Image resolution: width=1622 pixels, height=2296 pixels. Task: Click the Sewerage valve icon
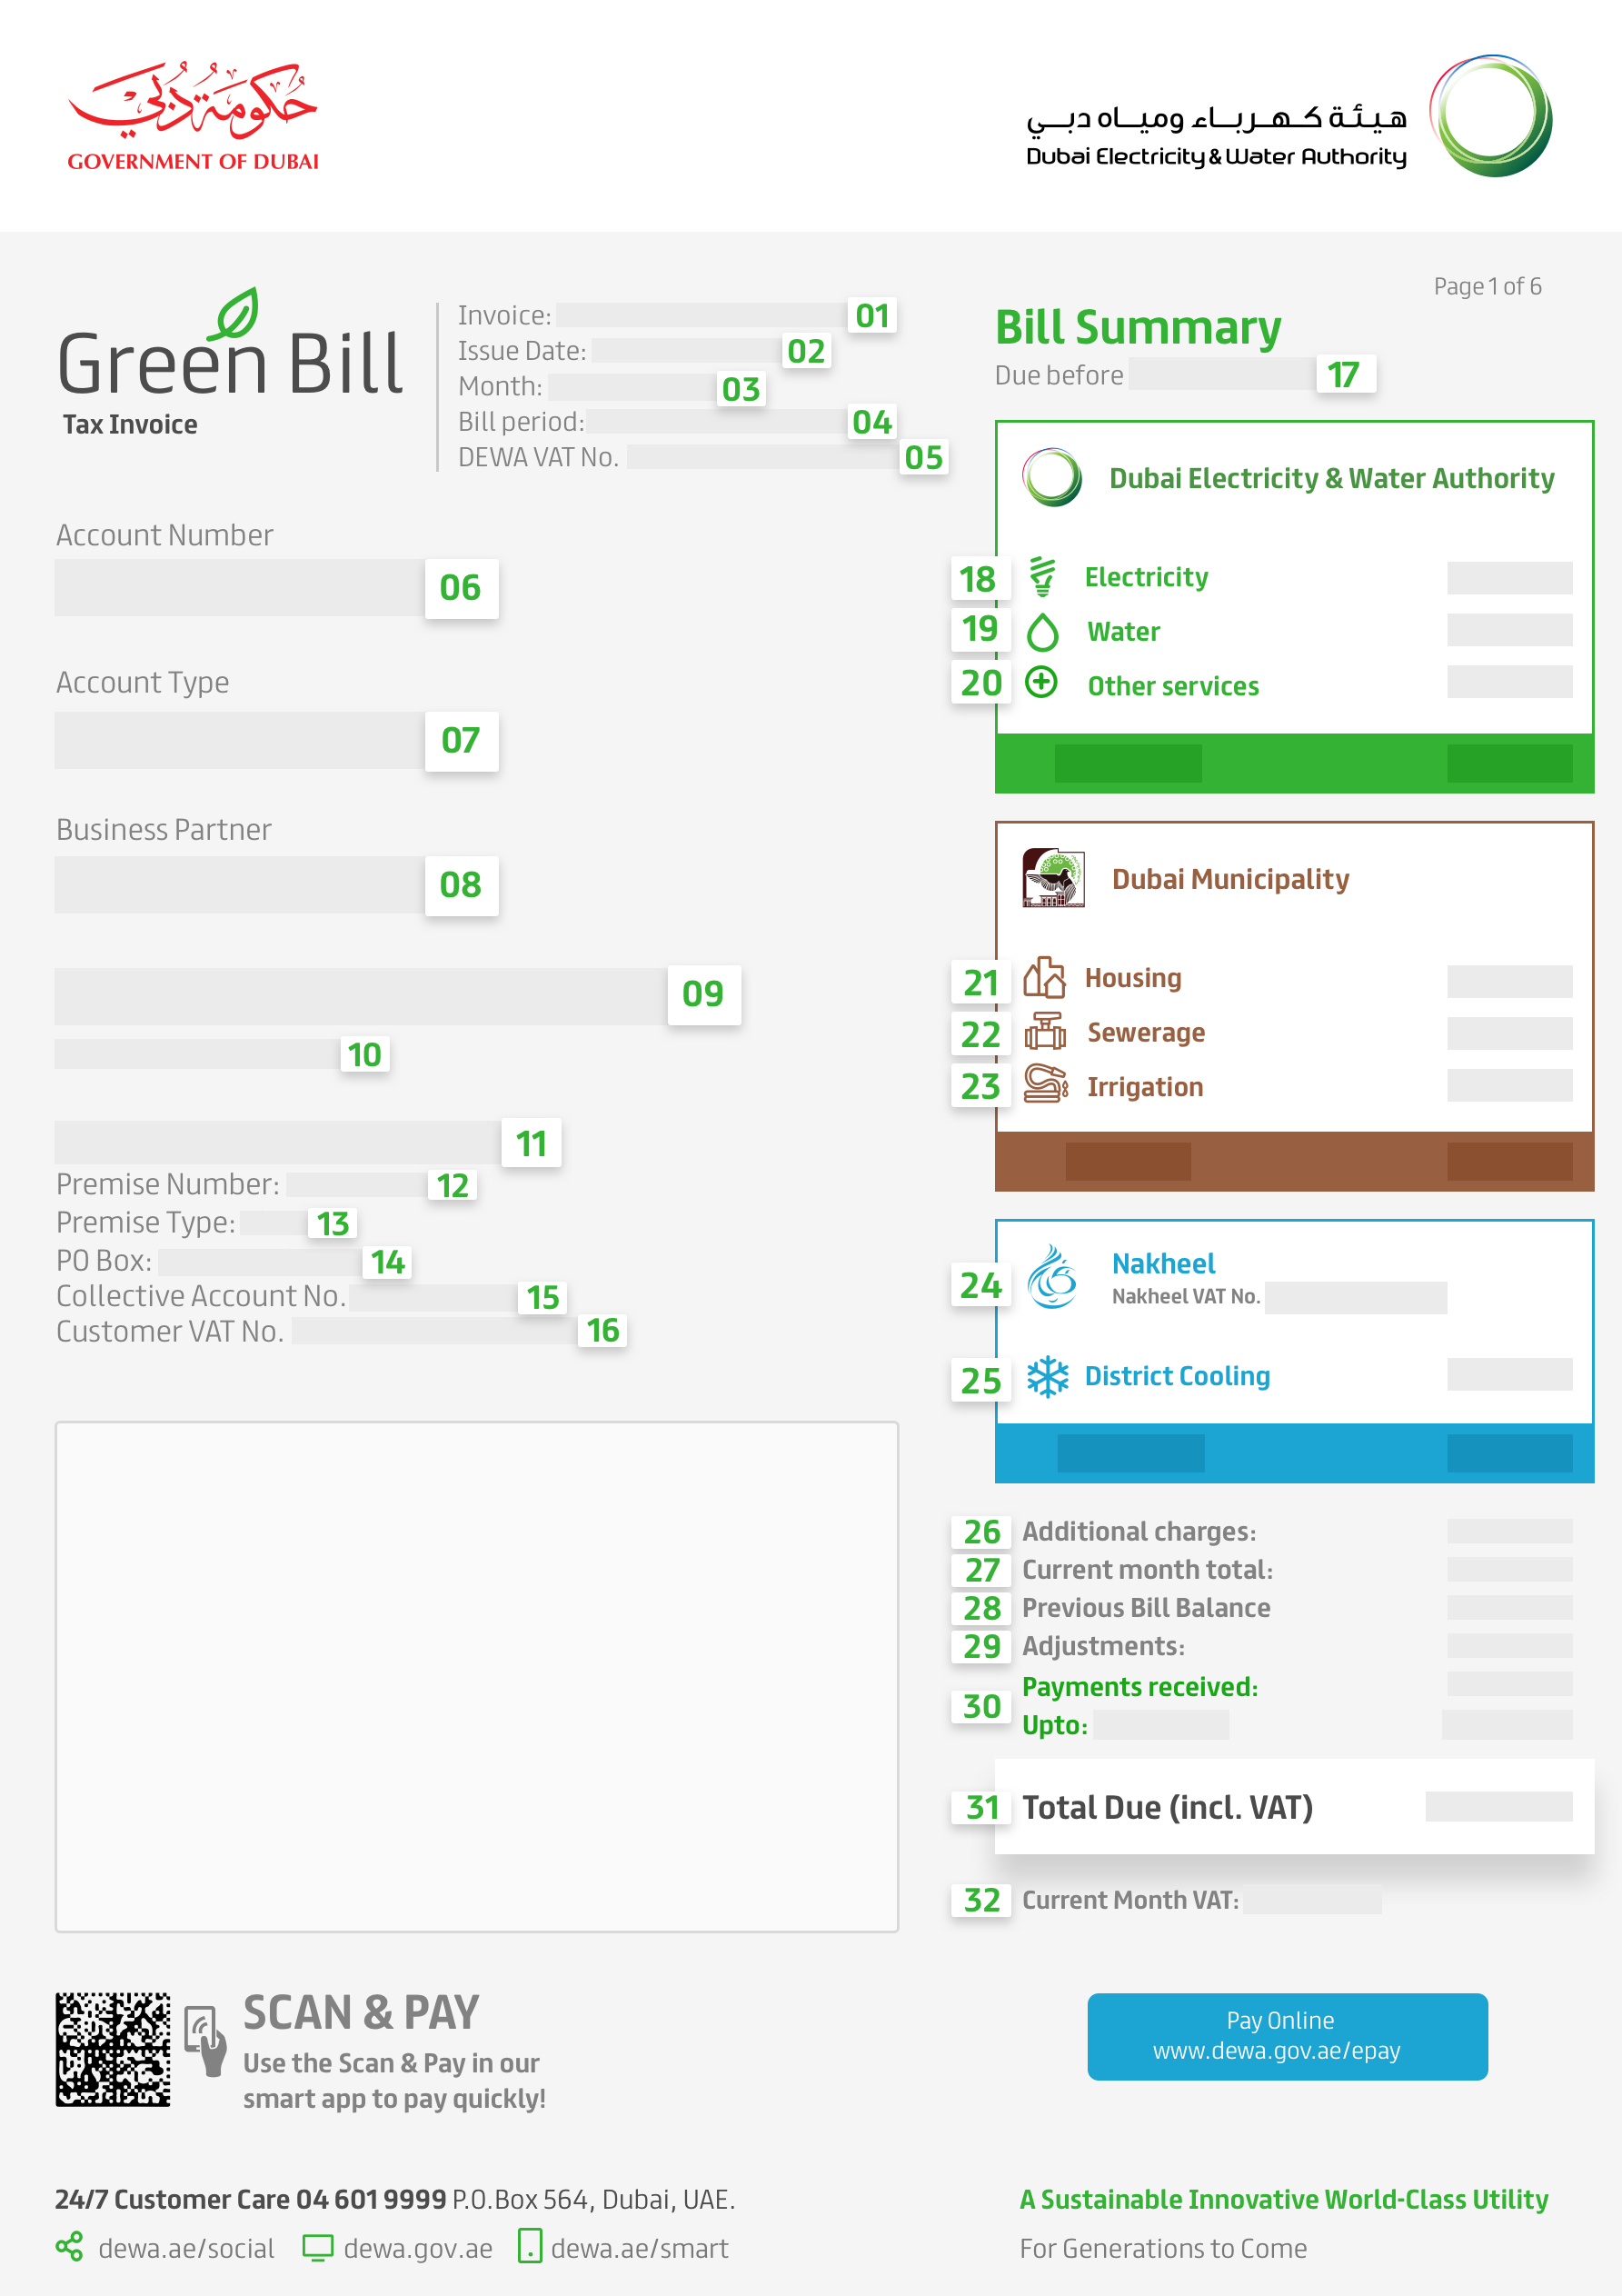click(x=1045, y=1031)
